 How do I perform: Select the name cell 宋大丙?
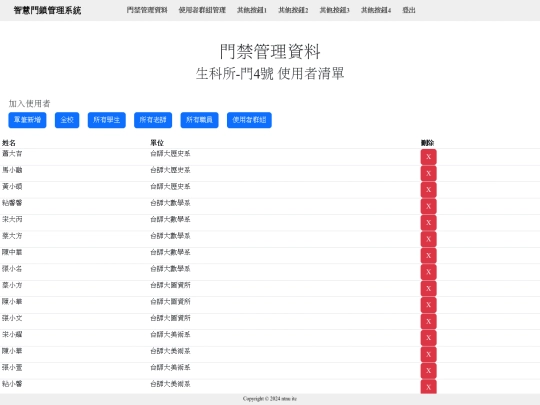pyautogui.click(x=12, y=219)
